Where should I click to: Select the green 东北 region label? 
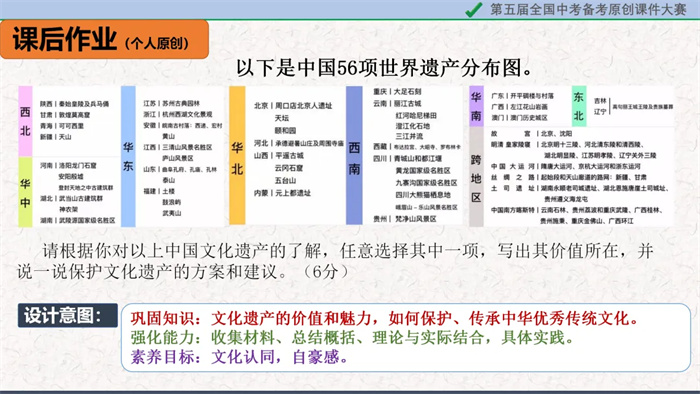tap(579, 106)
